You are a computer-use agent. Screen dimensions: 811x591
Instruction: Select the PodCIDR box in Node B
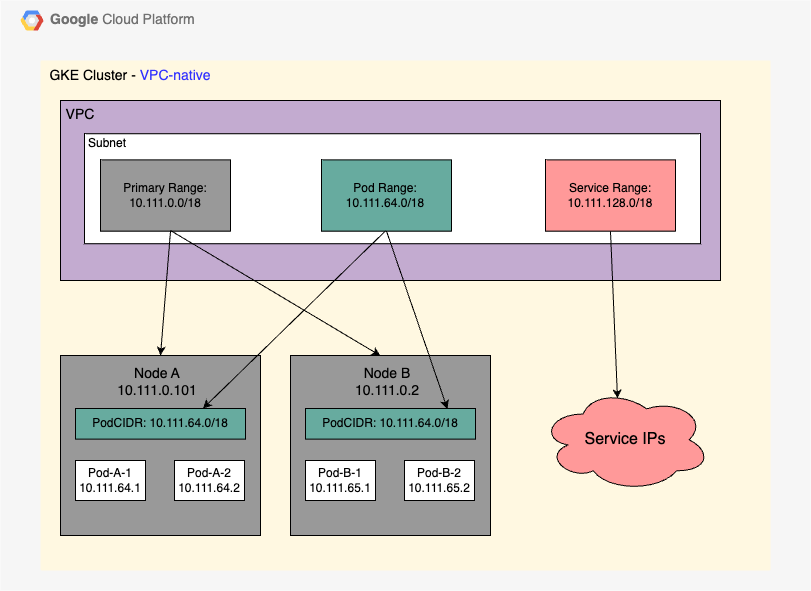(x=391, y=423)
